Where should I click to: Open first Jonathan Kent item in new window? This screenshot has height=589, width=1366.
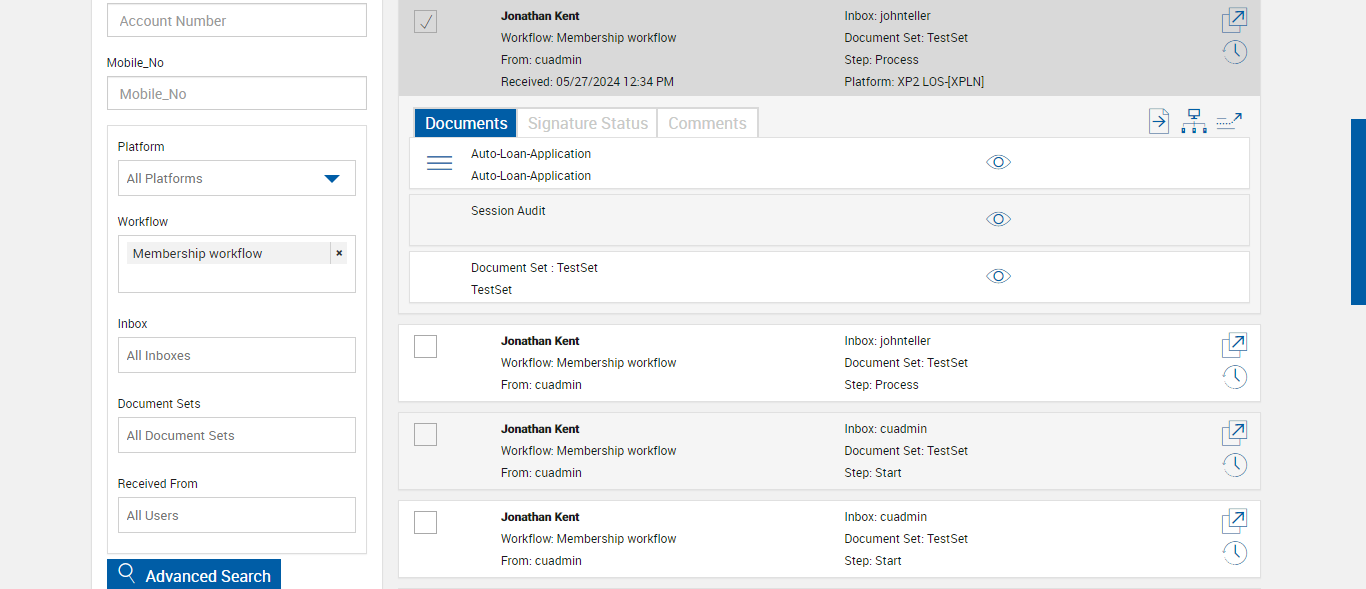coord(1234,20)
